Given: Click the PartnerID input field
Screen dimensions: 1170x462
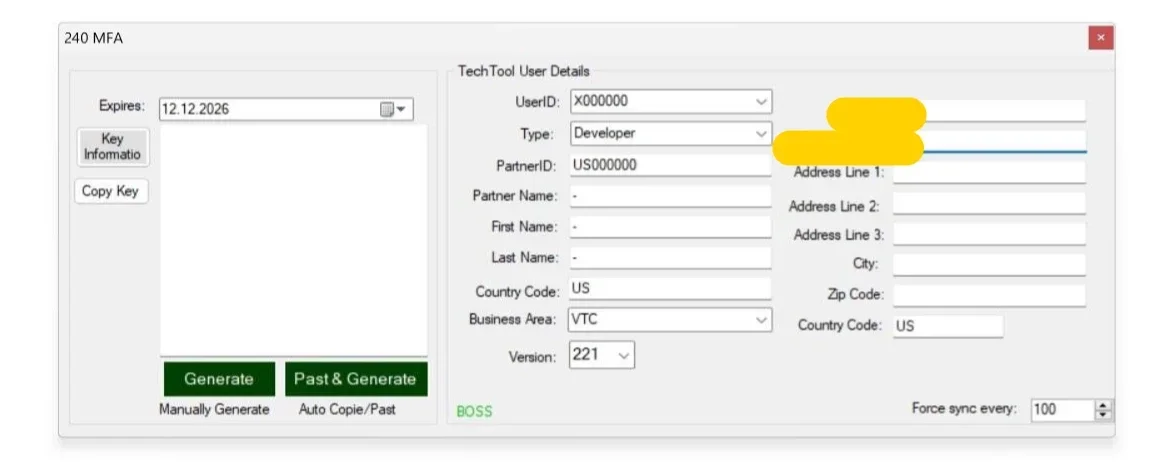Looking at the screenshot, I should 670,165.
